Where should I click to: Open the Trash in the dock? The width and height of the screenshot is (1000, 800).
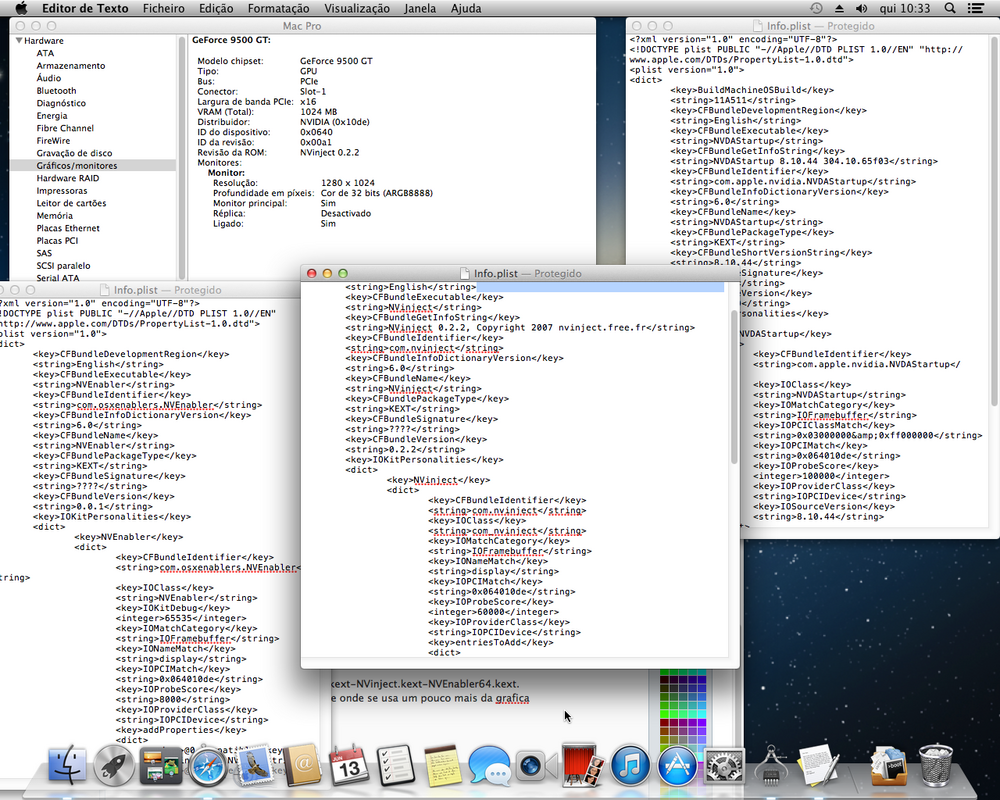tap(936, 766)
